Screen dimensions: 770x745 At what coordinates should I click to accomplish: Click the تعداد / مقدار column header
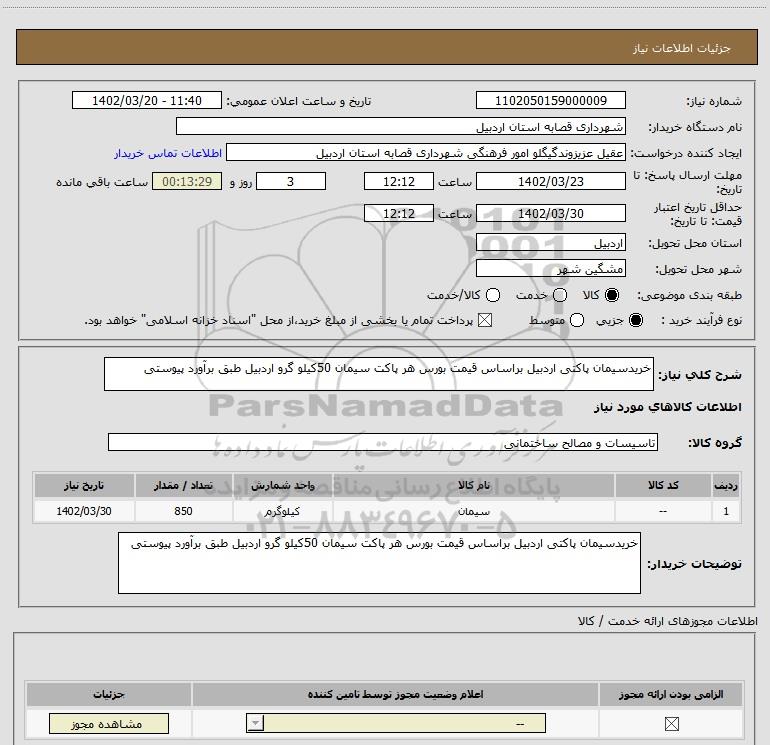tap(183, 485)
